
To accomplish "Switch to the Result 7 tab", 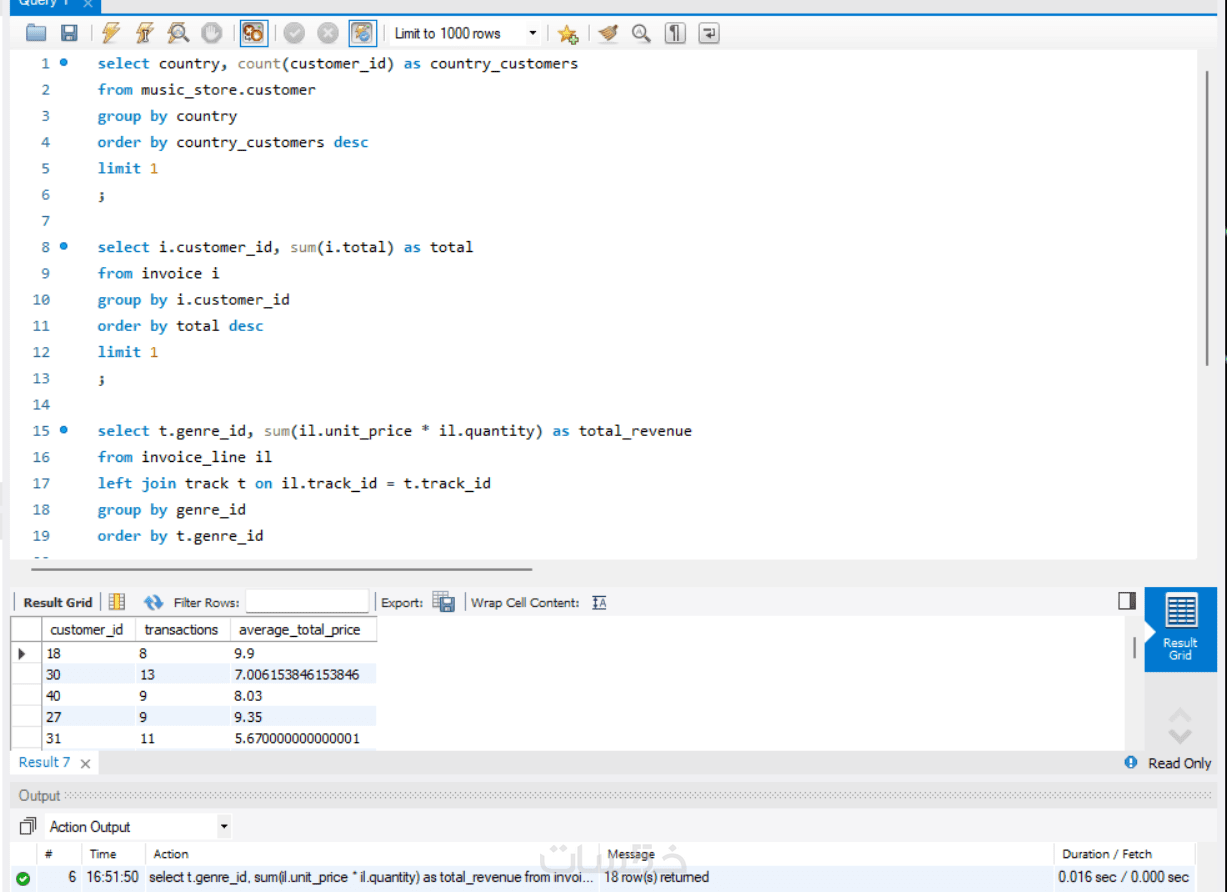I will coord(45,762).
